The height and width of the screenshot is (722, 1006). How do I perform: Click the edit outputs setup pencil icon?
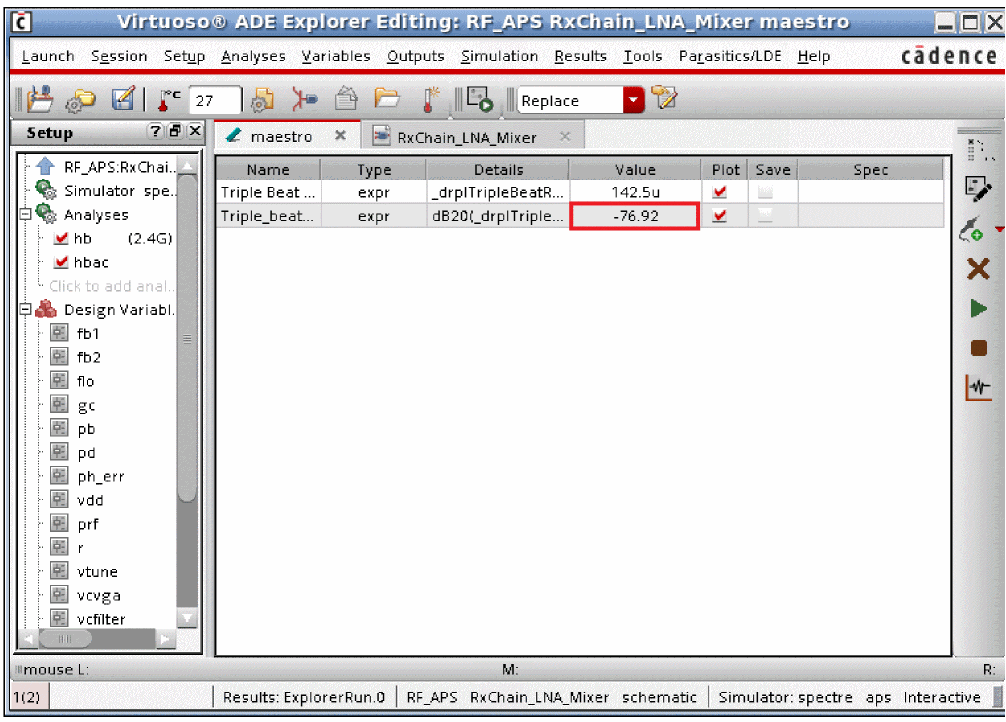978,189
